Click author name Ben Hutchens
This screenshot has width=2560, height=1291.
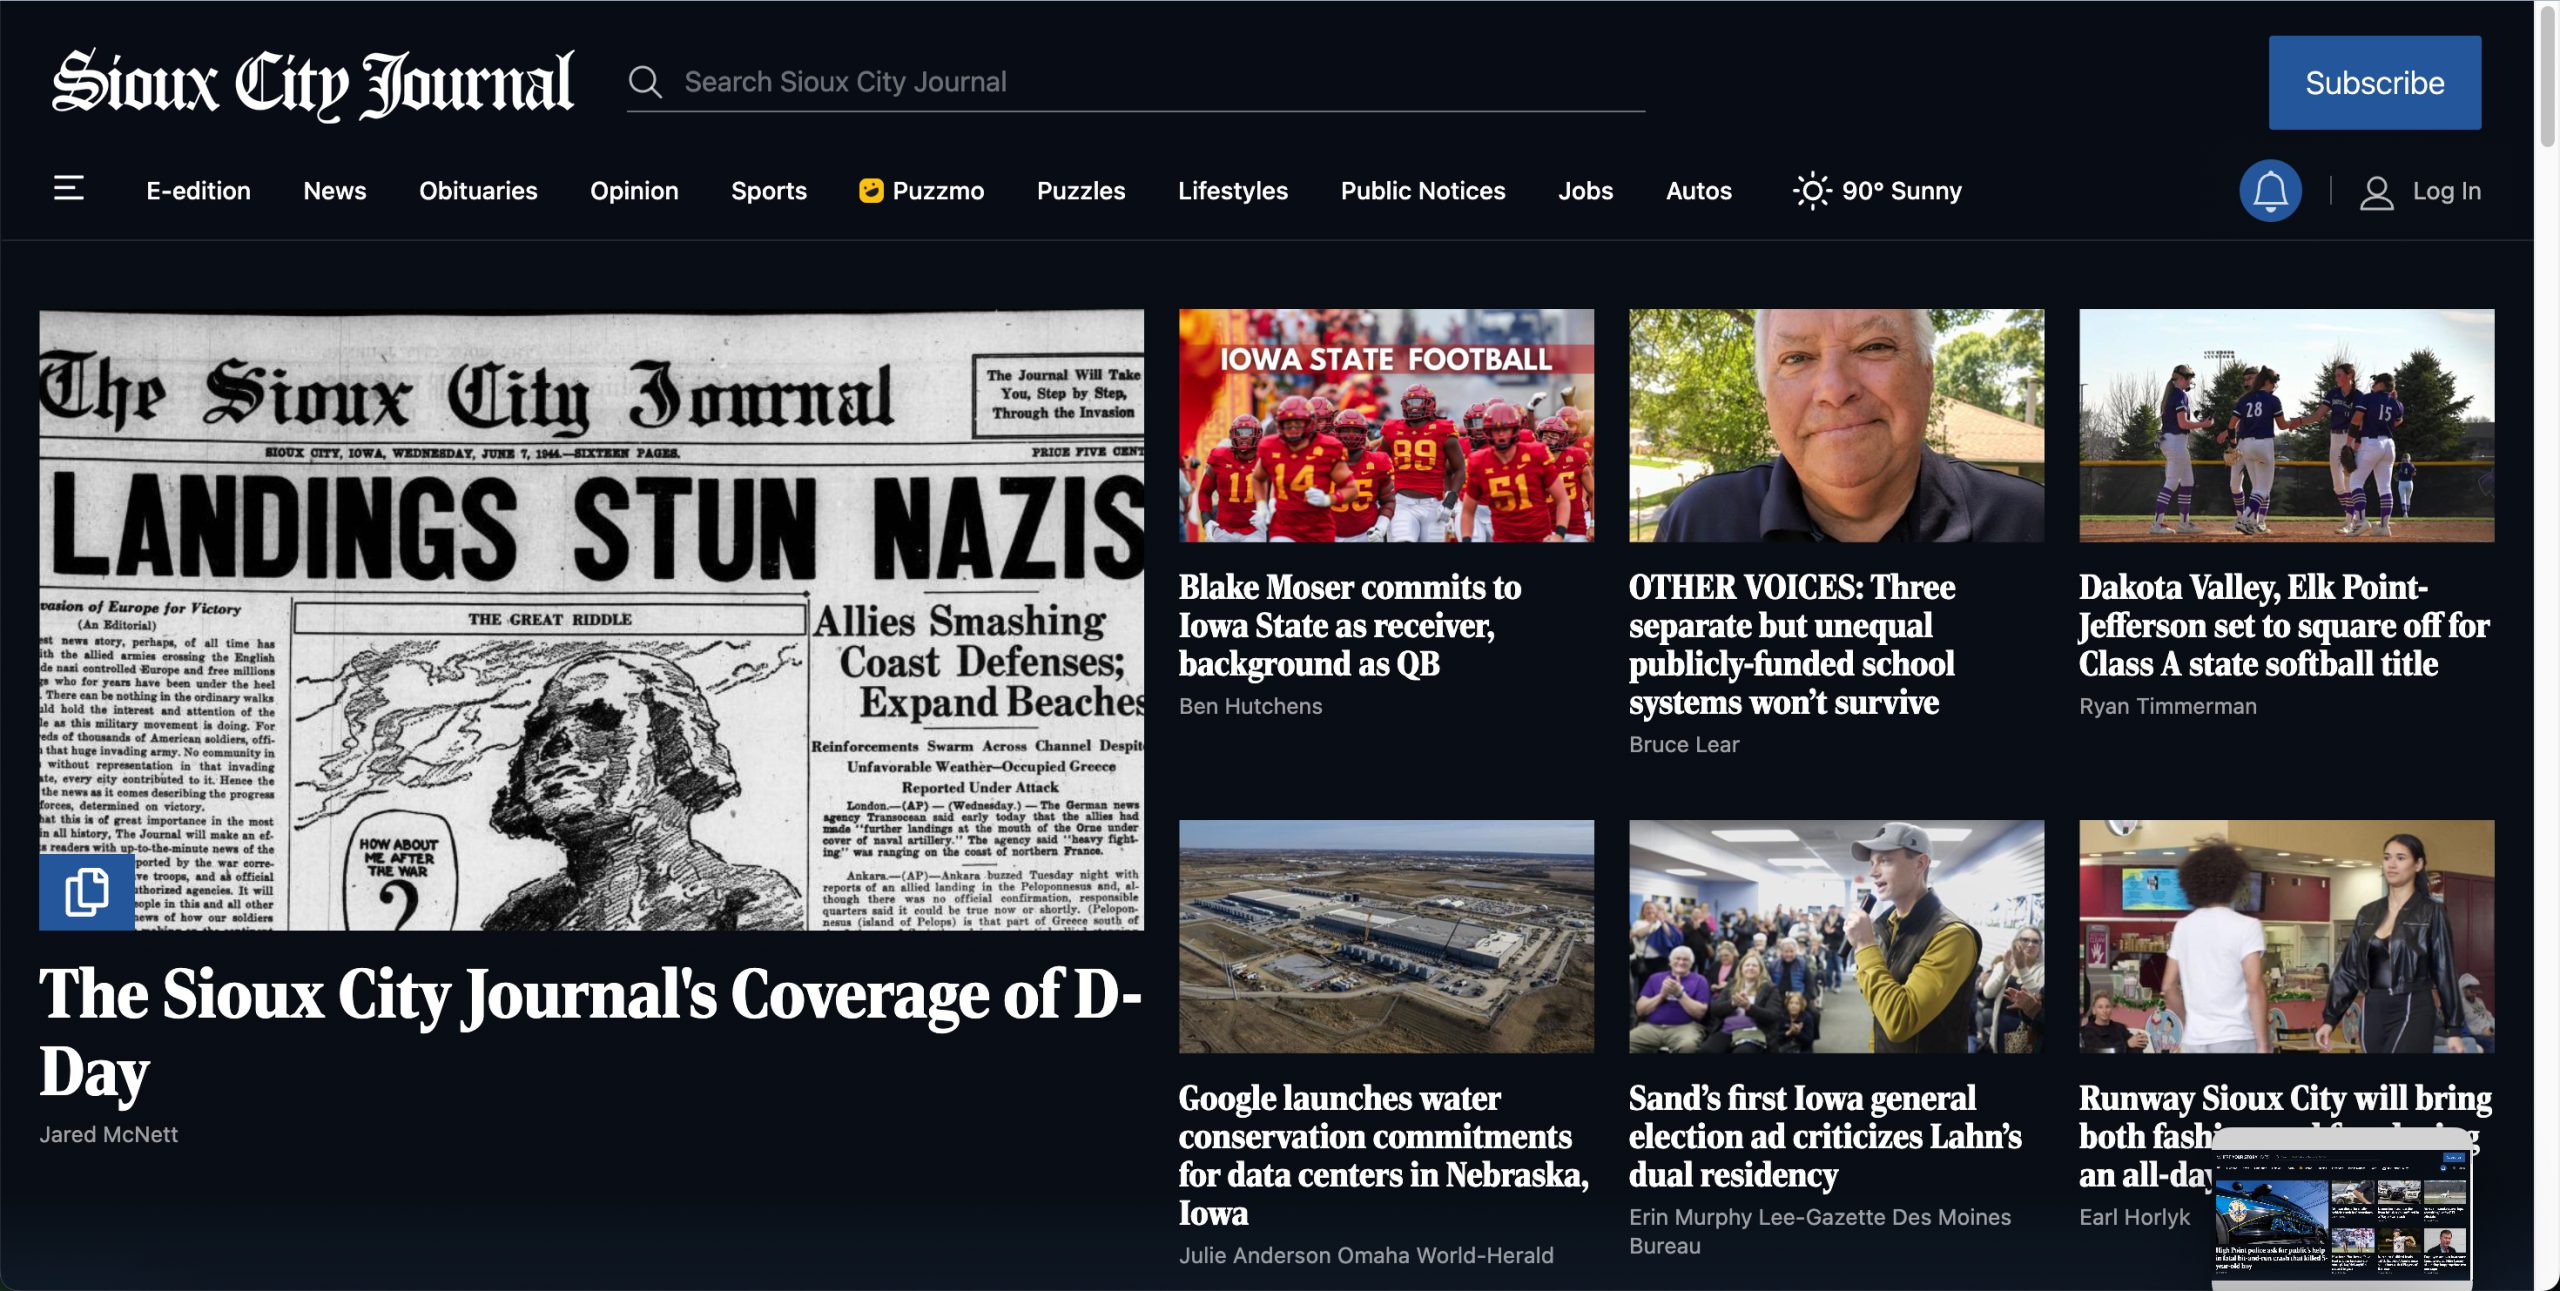1250,706
